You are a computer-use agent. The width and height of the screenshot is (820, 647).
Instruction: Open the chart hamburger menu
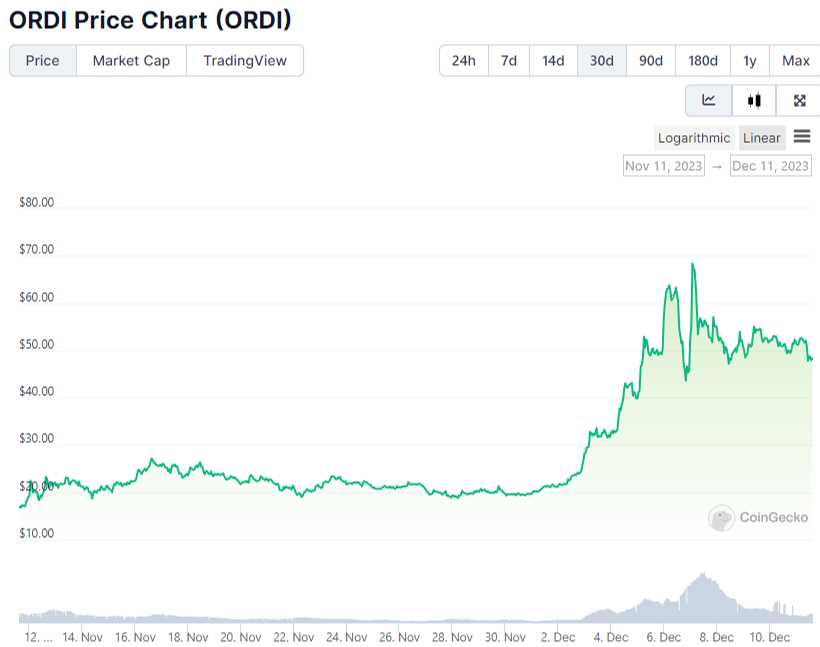802,137
